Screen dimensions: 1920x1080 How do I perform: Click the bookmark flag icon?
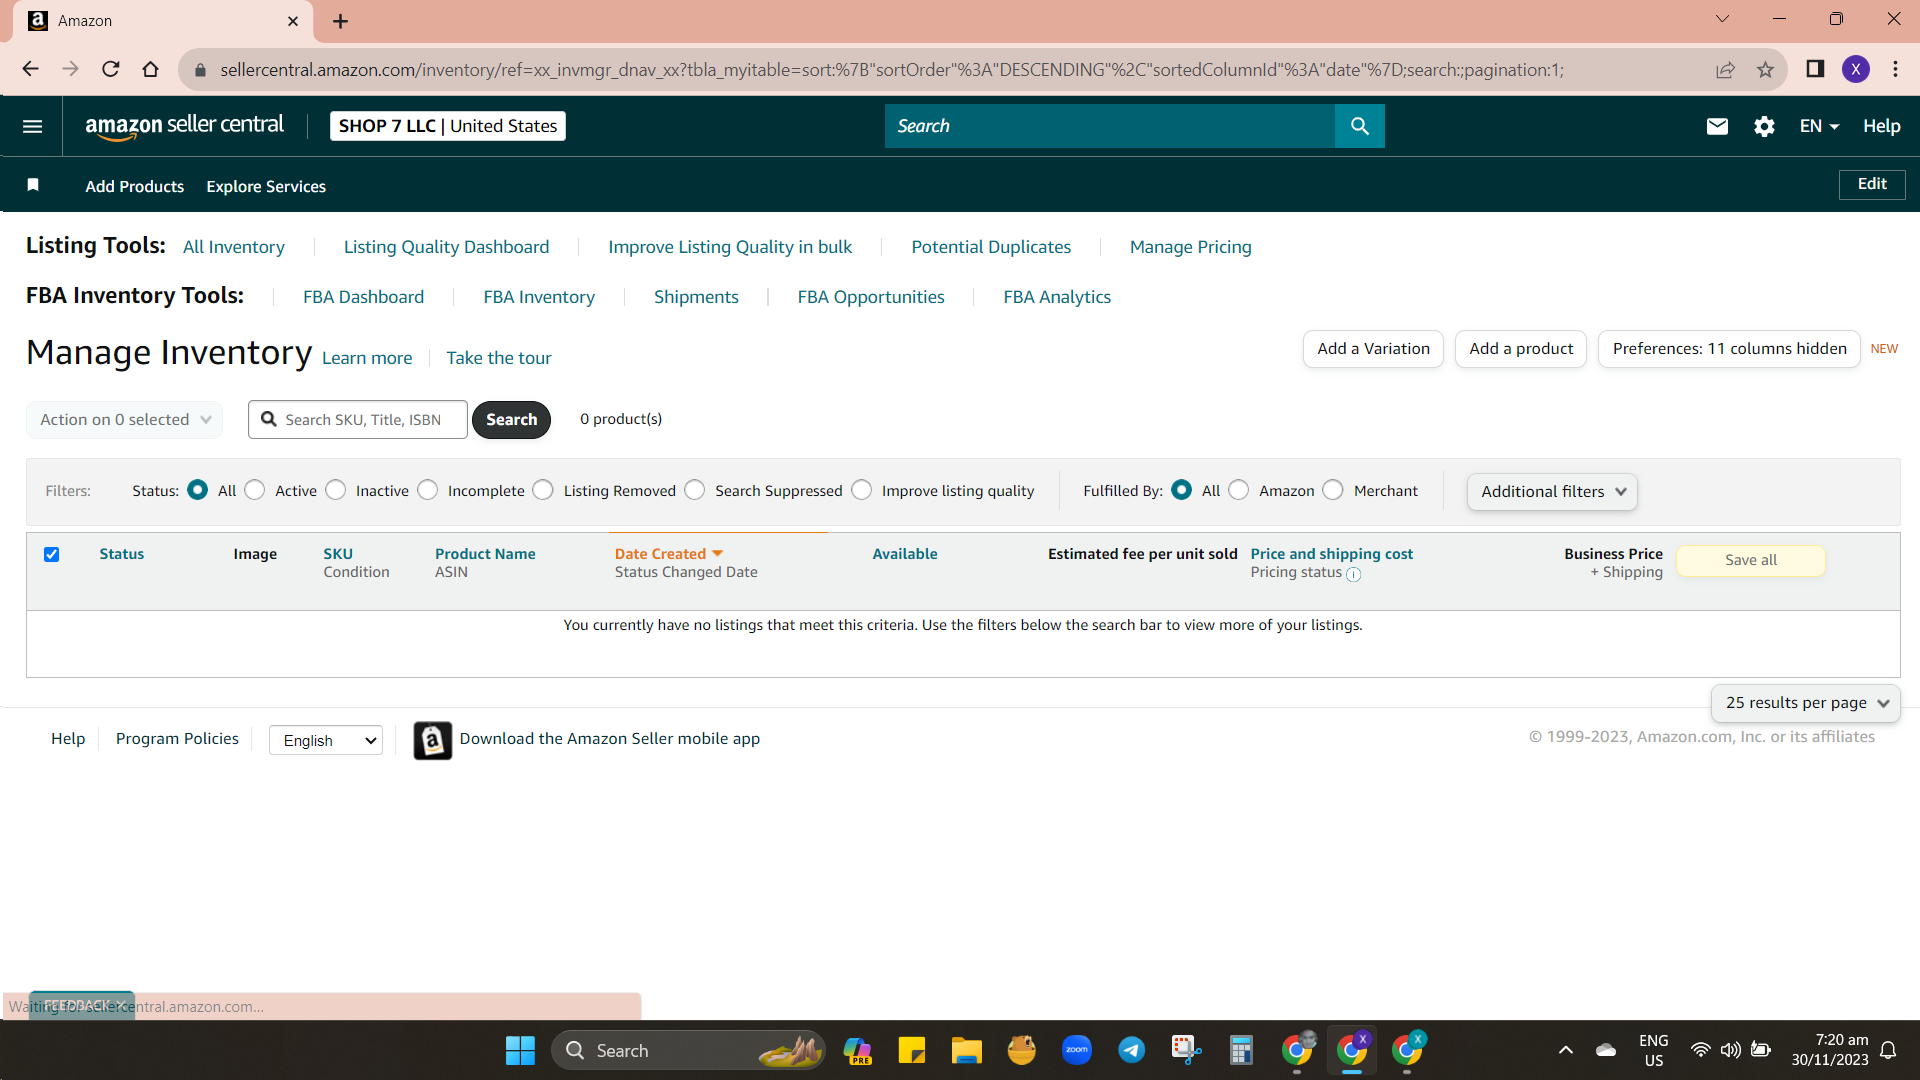click(x=33, y=185)
